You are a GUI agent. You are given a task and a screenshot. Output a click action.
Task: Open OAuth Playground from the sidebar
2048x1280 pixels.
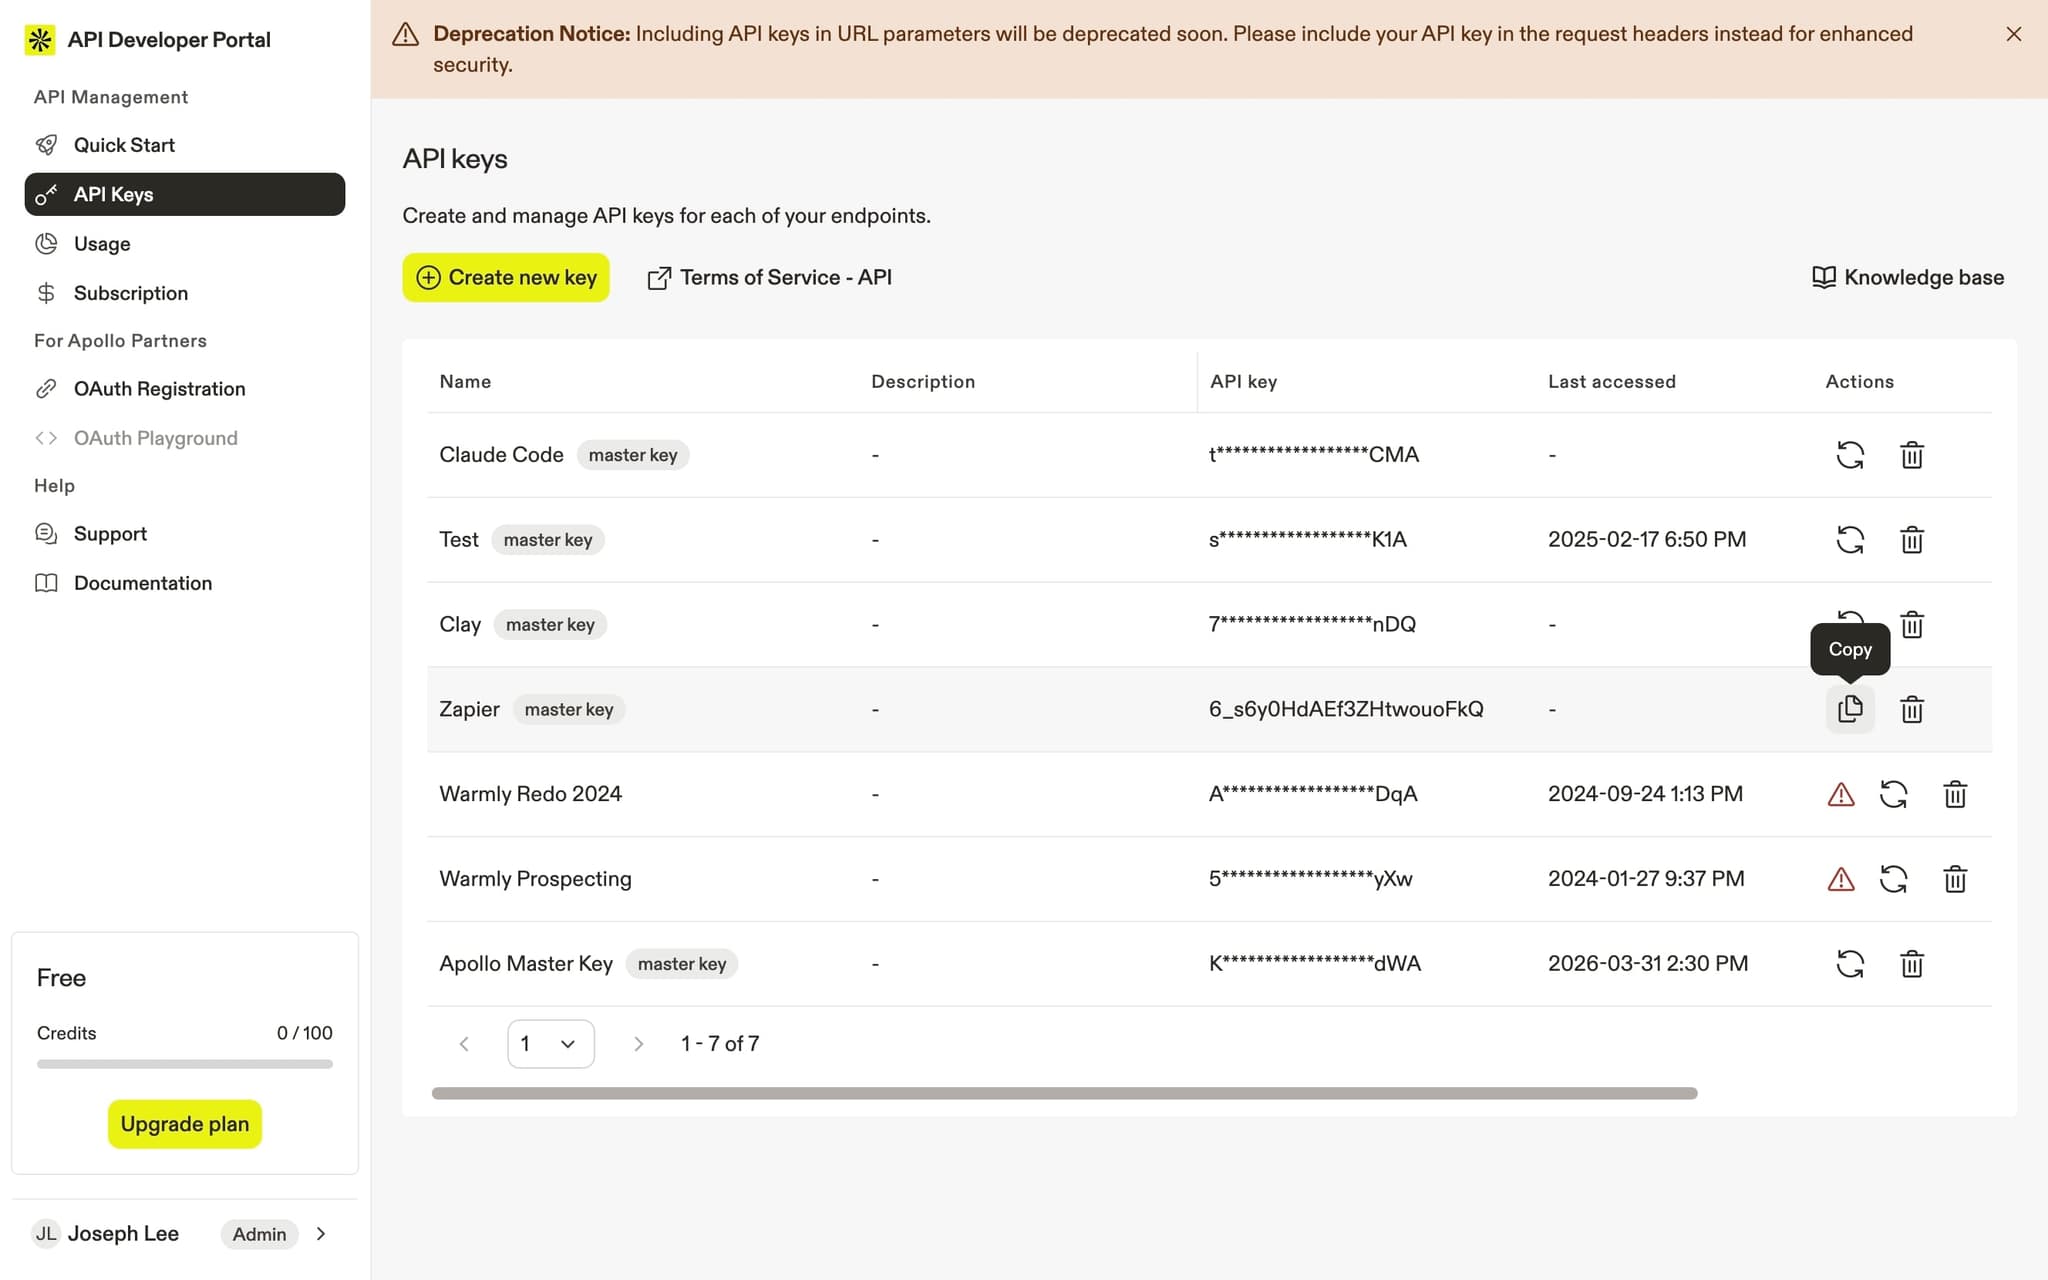point(155,437)
